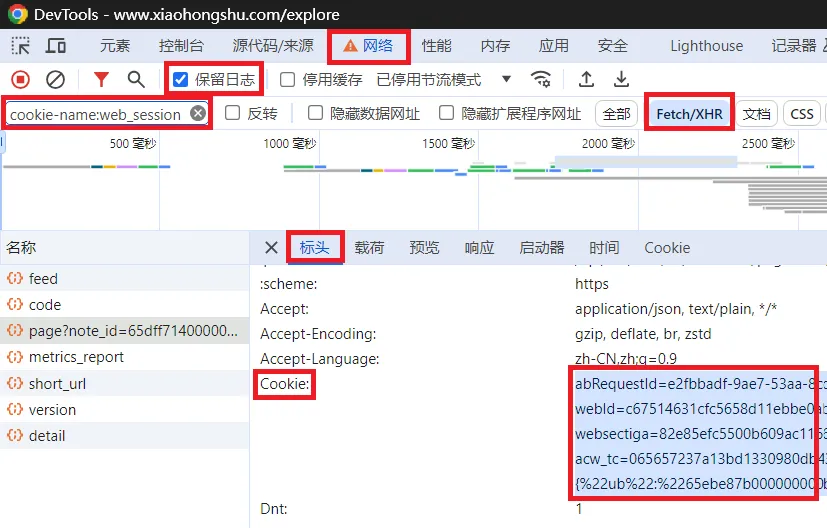Click the 'gzip, deflate, br, zstd' value
This screenshot has width=827, height=528.
[x=643, y=334]
